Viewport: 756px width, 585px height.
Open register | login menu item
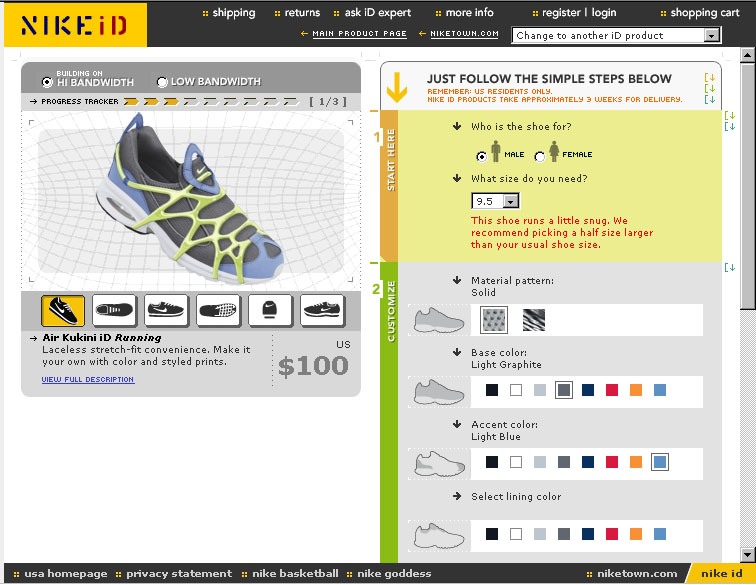pyautogui.click(x=579, y=13)
